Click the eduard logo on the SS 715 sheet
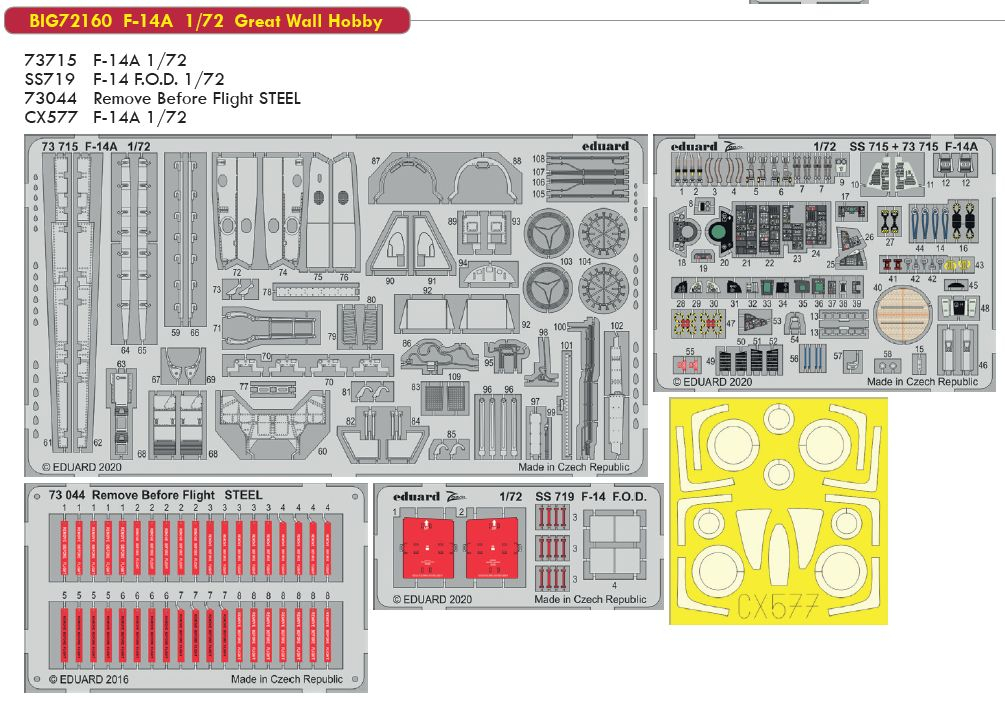Viewport: 1005px width, 715px height. coord(694,147)
